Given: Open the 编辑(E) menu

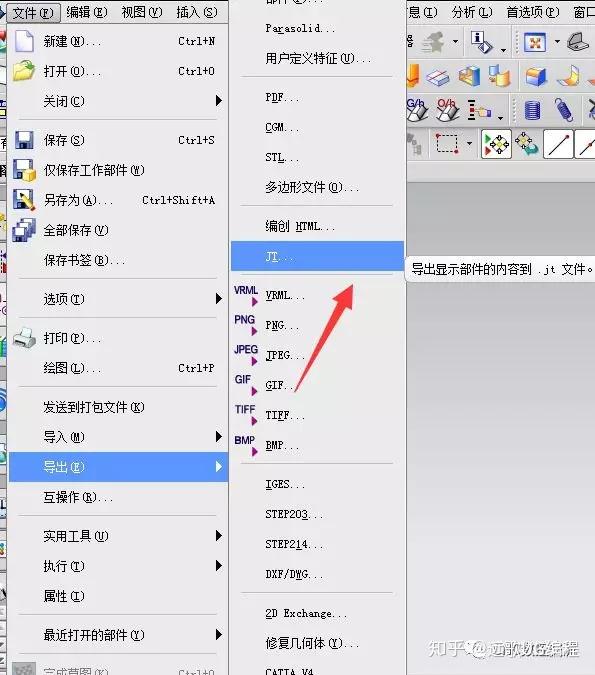Looking at the screenshot, I should 87,12.
